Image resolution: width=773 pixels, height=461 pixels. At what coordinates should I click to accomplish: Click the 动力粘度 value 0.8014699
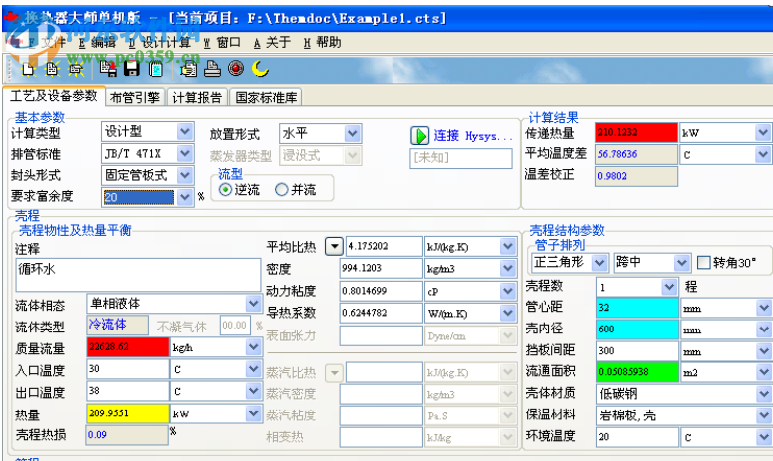[x=381, y=291]
